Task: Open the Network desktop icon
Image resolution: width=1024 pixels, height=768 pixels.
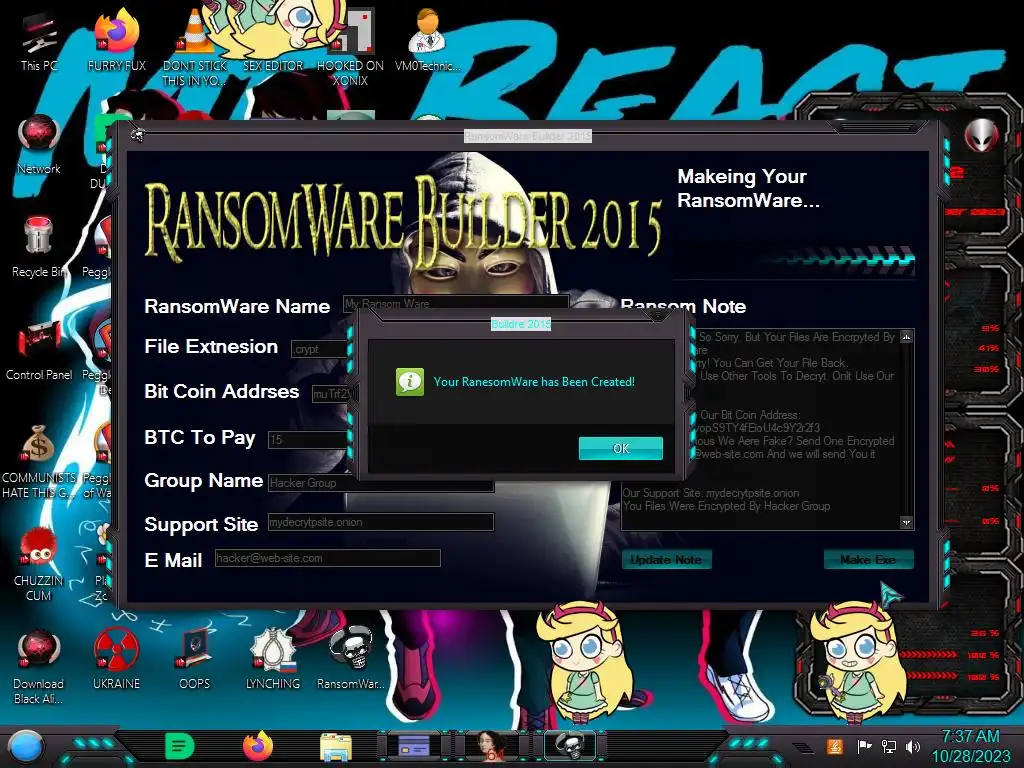Action: pos(39,145)
